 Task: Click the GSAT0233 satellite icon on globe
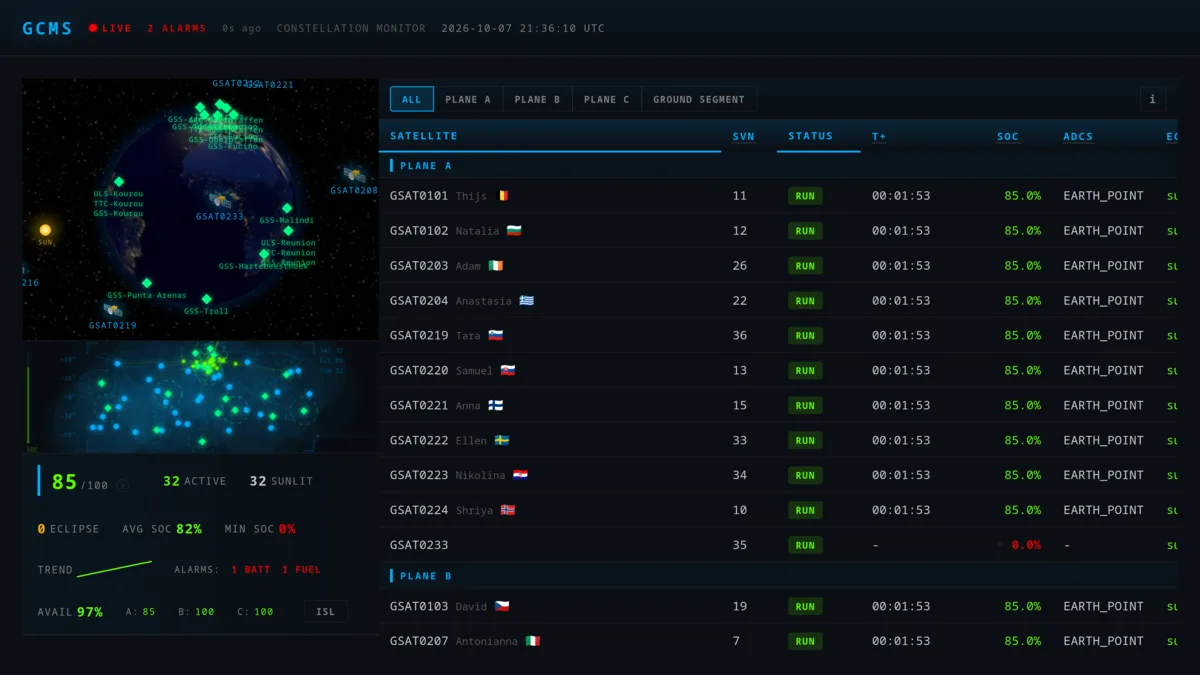[x=221, y=200]
